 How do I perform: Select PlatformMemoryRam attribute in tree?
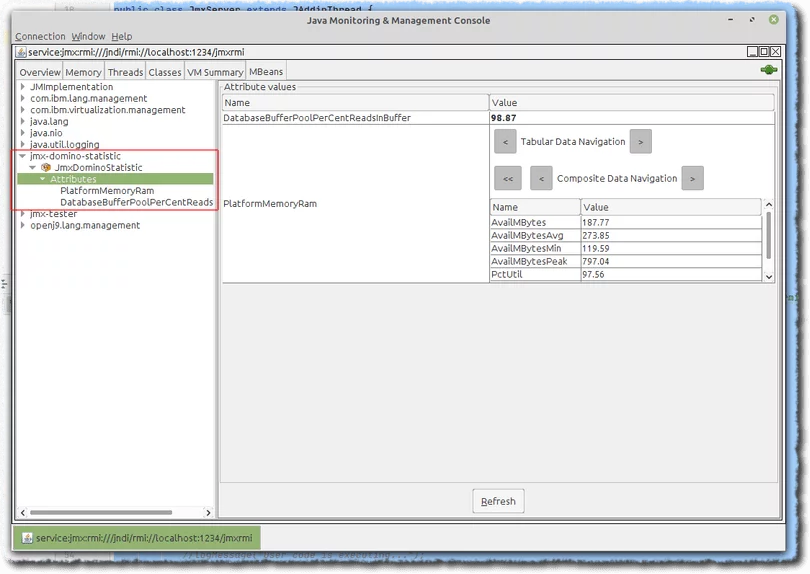coord(107,190)
